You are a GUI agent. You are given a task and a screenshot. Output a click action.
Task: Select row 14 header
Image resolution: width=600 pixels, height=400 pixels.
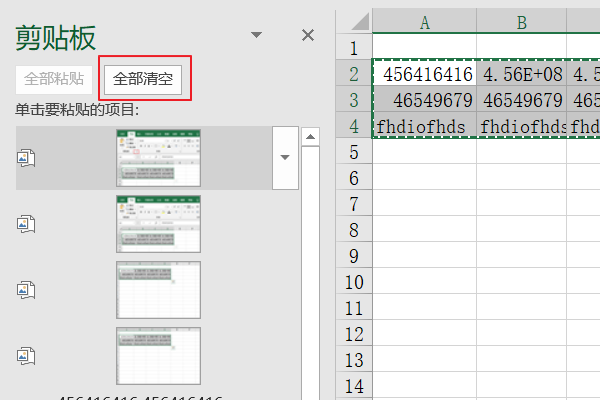354,385
